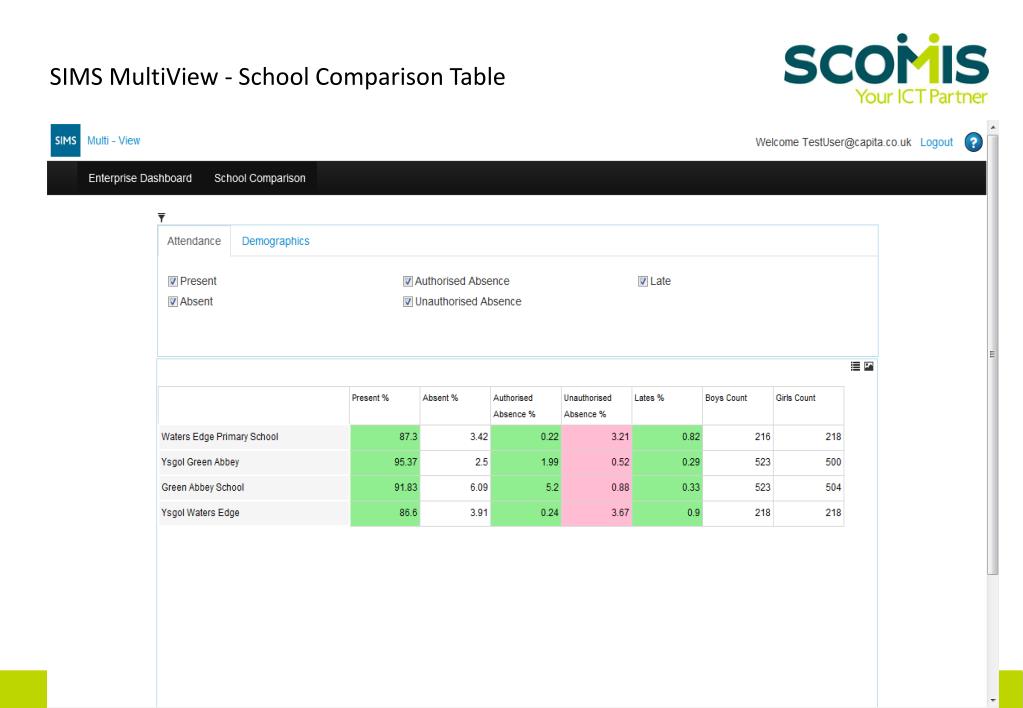This screenshot has height=708, width=1023.
Task: Toggle the Unauthorised Absence checkbox
Action: pyautogui.click(x=408, y=301)
